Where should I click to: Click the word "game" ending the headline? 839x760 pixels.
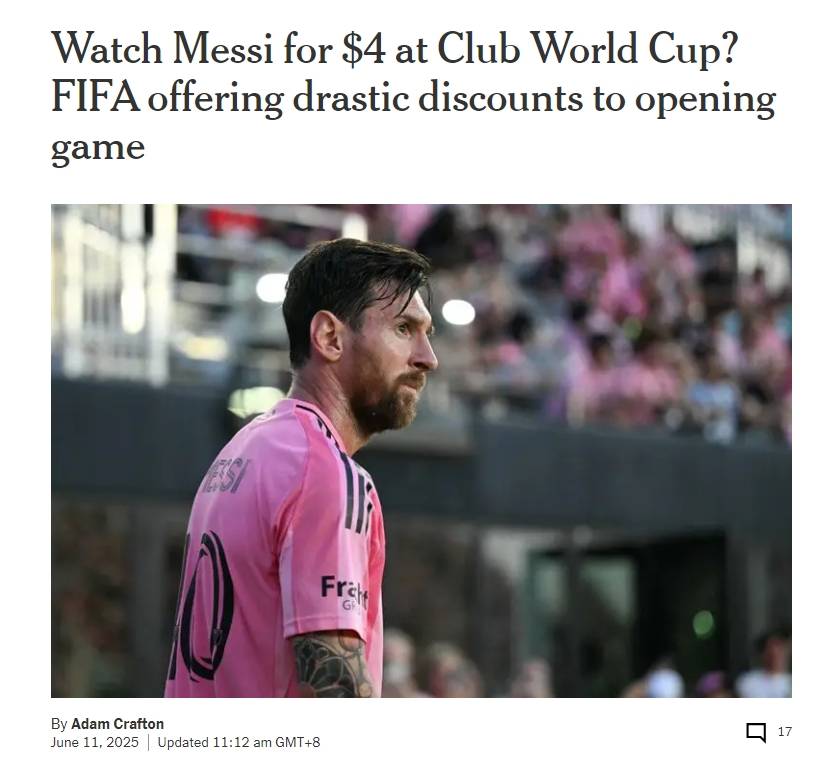coord(98,148)
